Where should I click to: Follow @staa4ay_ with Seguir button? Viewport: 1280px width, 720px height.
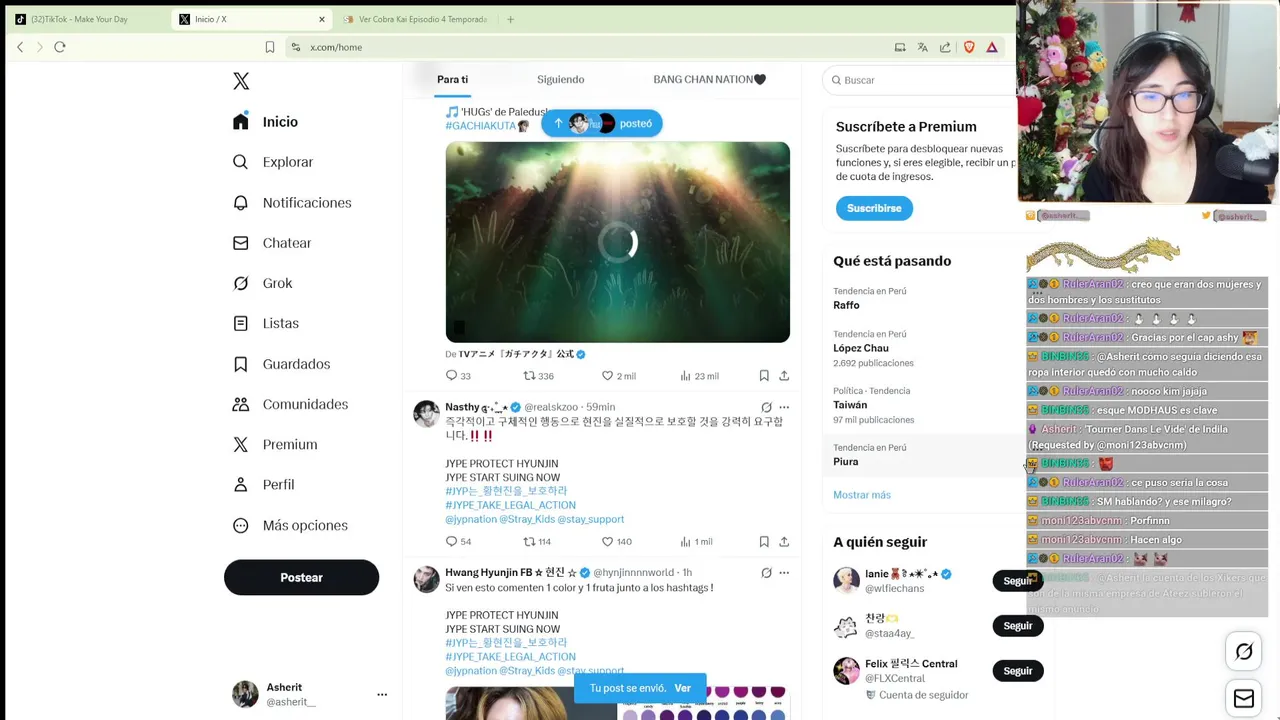point(1017,626)
